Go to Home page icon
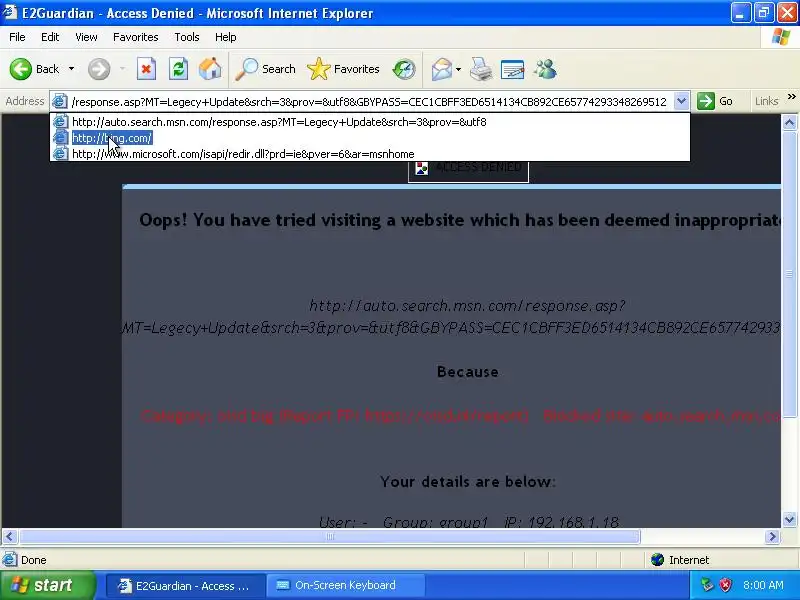The image size is (800, 600). coord(210,69)
